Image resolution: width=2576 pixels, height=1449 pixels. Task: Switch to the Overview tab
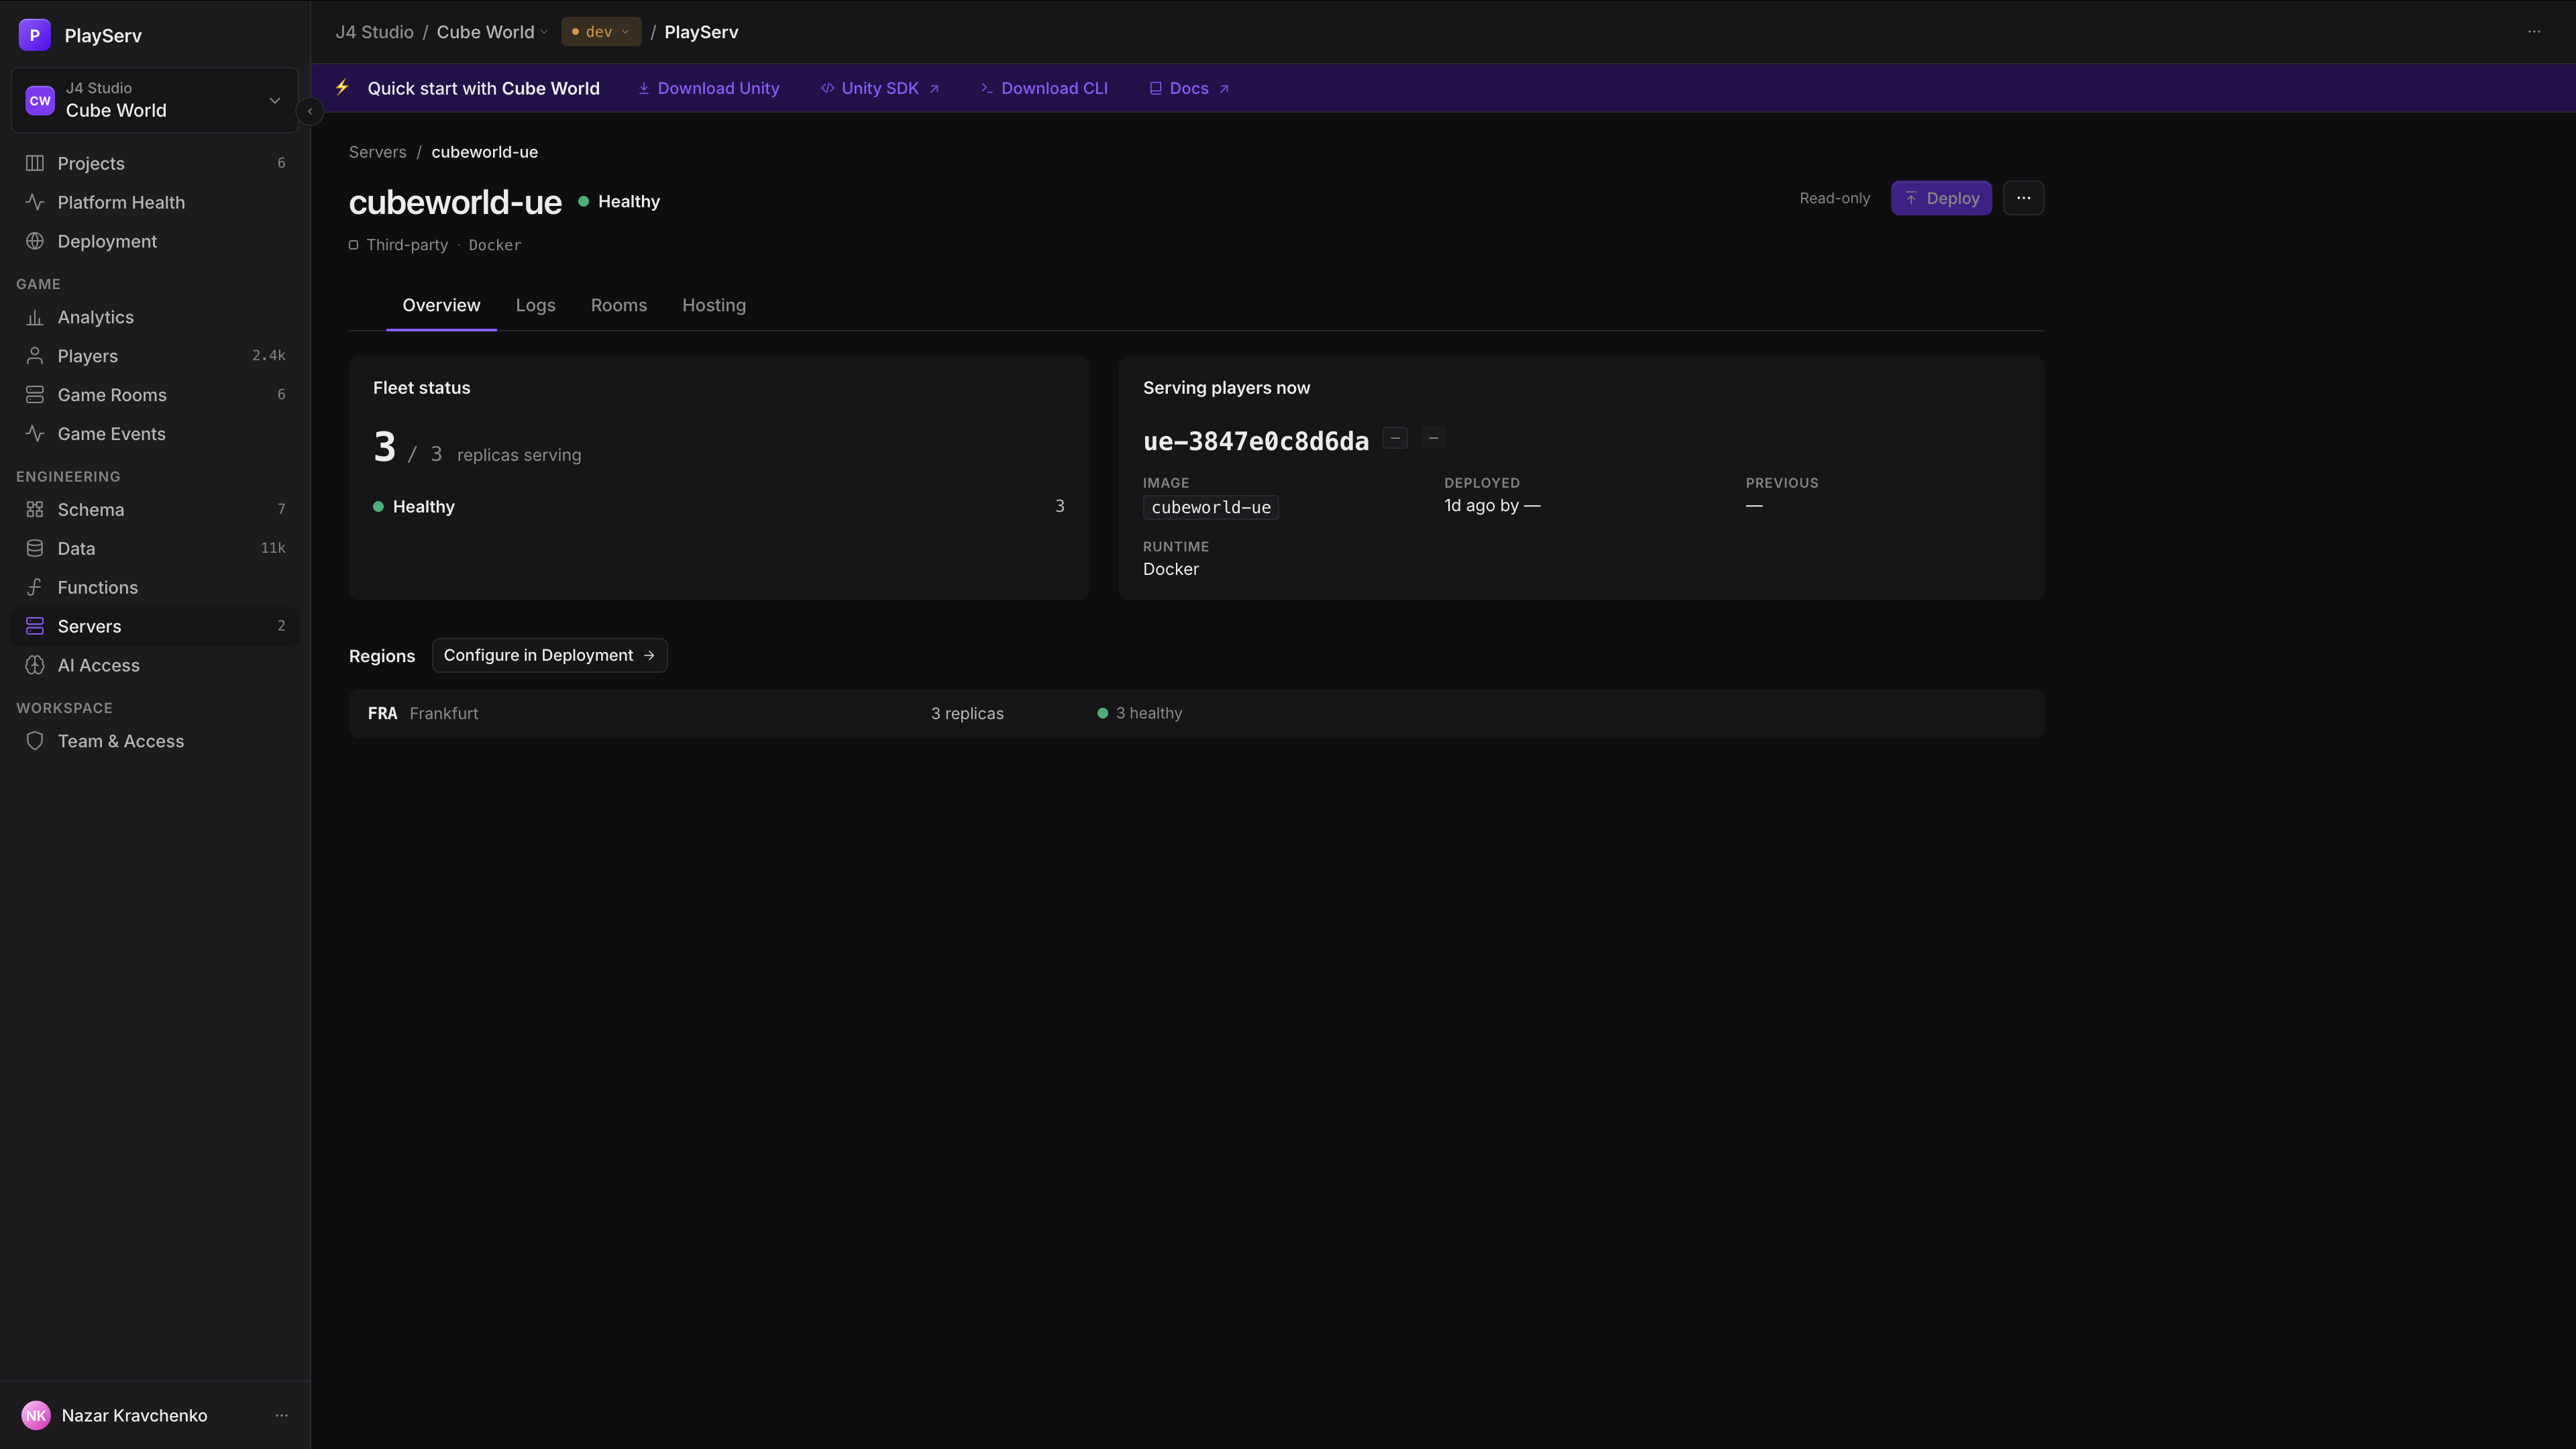441,305
